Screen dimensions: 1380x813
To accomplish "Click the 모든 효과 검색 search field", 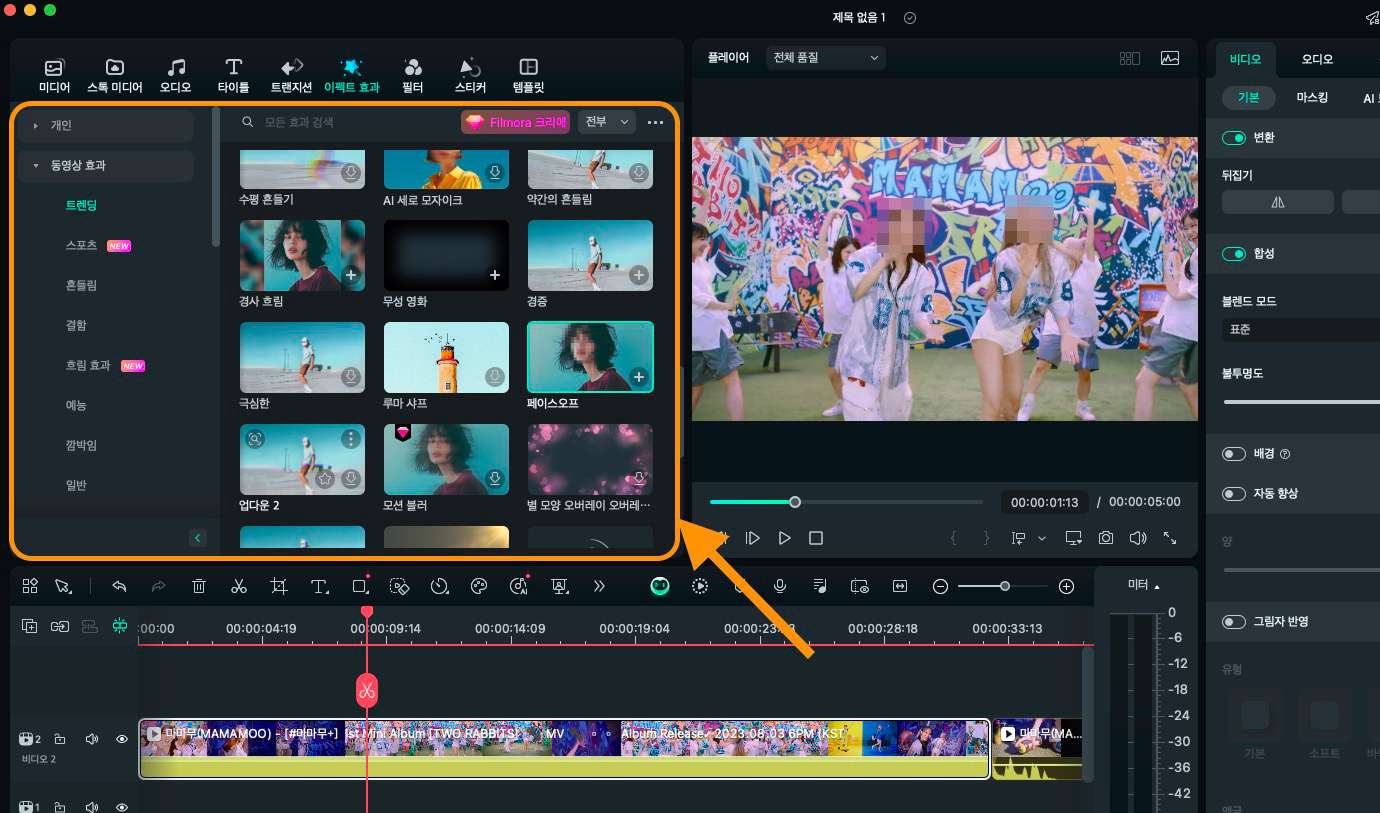I will [345, 122].
